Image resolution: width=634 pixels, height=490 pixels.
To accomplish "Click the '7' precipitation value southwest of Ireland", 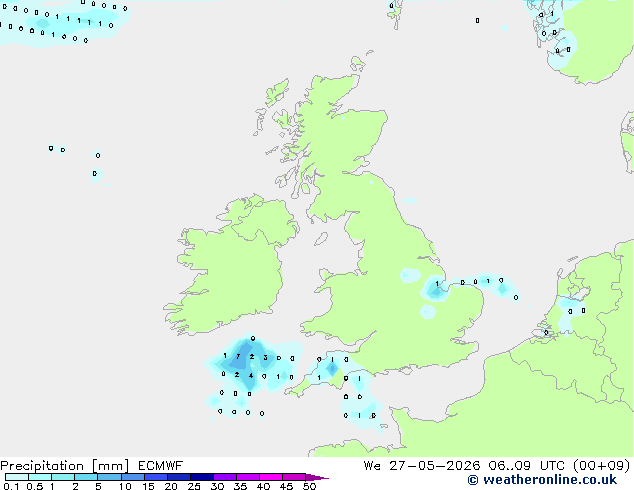I will pos(238,357).
